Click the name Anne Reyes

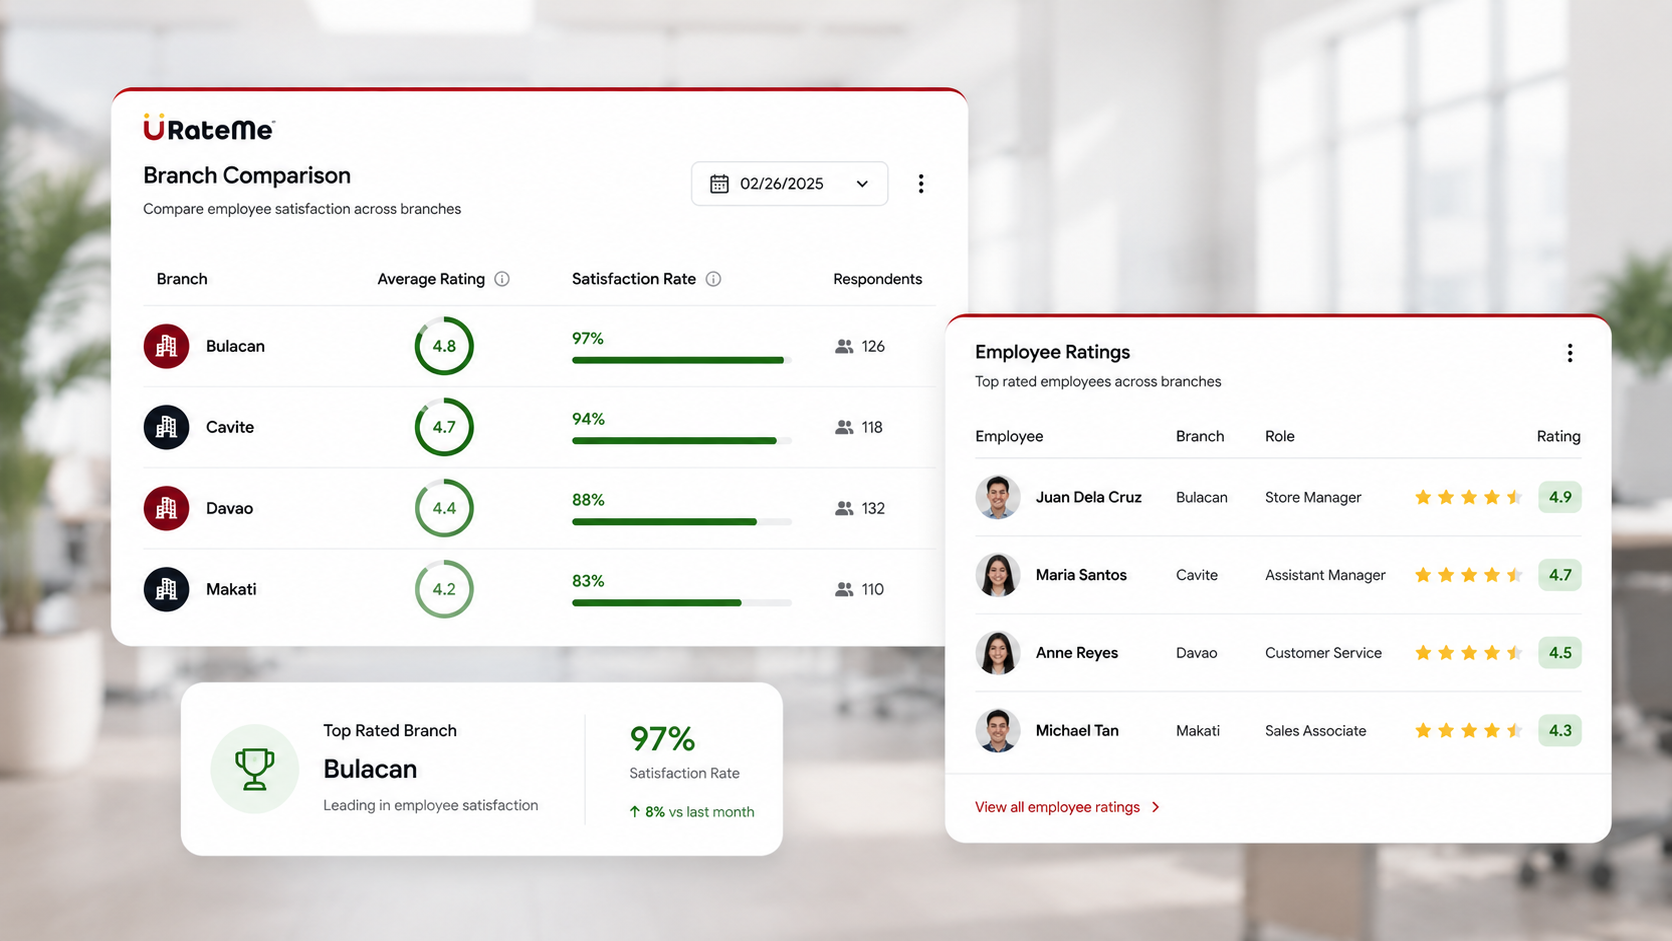(1077, 653)
